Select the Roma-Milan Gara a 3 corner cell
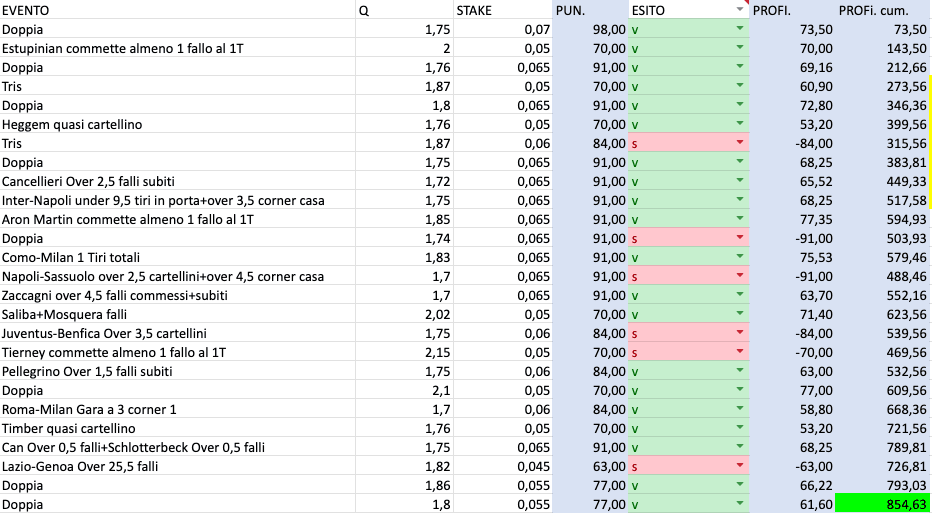 178,409
